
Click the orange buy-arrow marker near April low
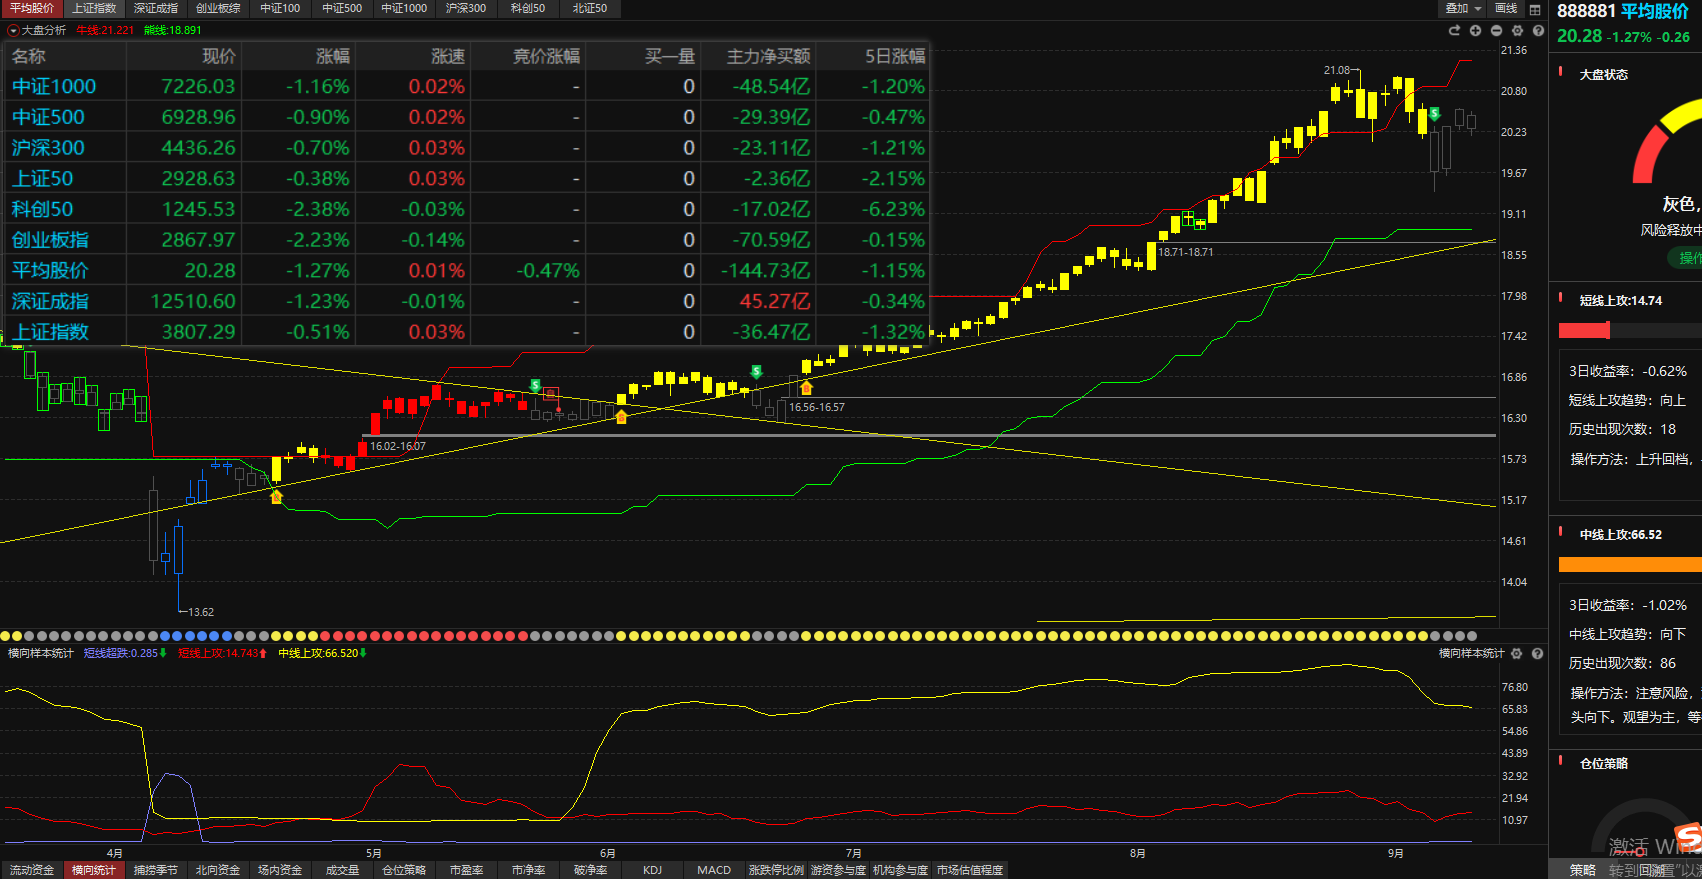(x=277, y=497)
